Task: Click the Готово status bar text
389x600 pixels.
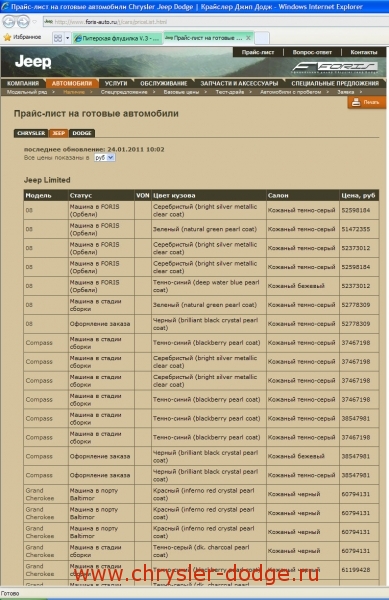Action: pyautogui.click(x=10, y=593)
